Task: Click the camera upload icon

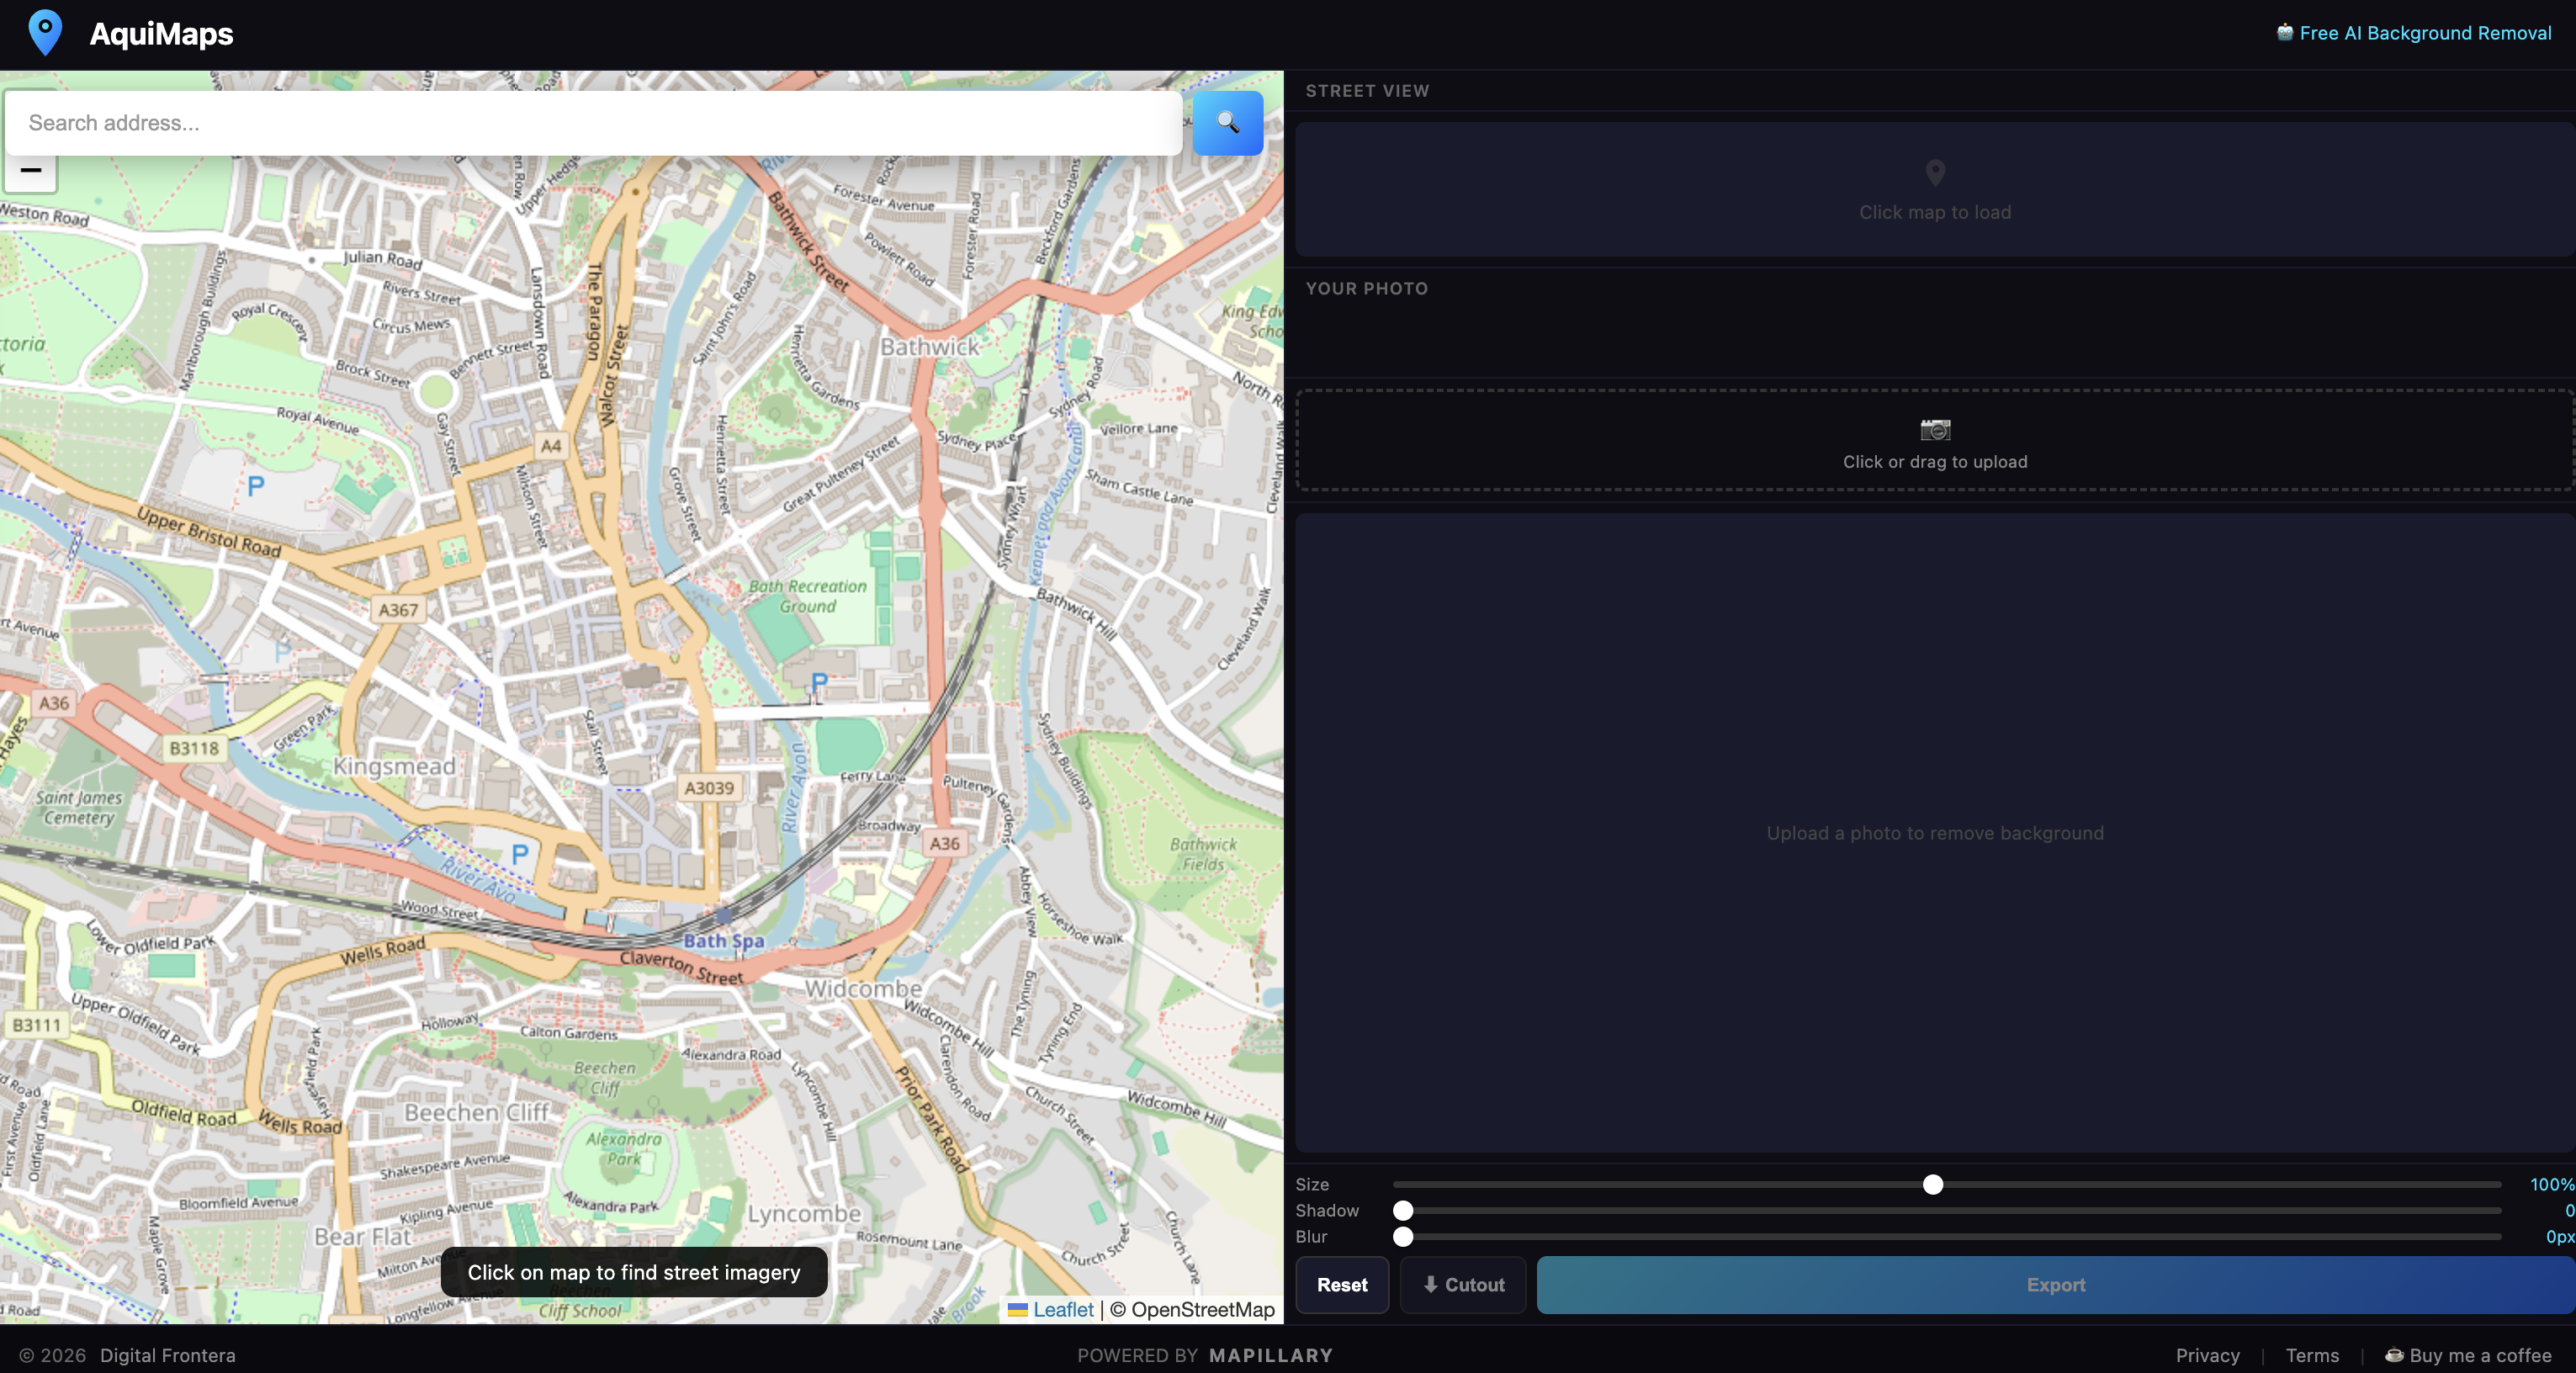Action: point(1935,430)
